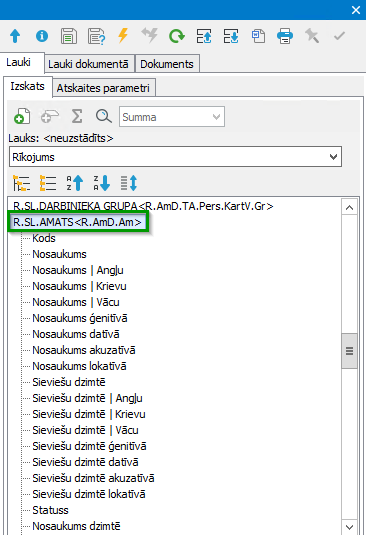
Task: Select Nosaukums | Angļu field
Action: click(78, 270)
